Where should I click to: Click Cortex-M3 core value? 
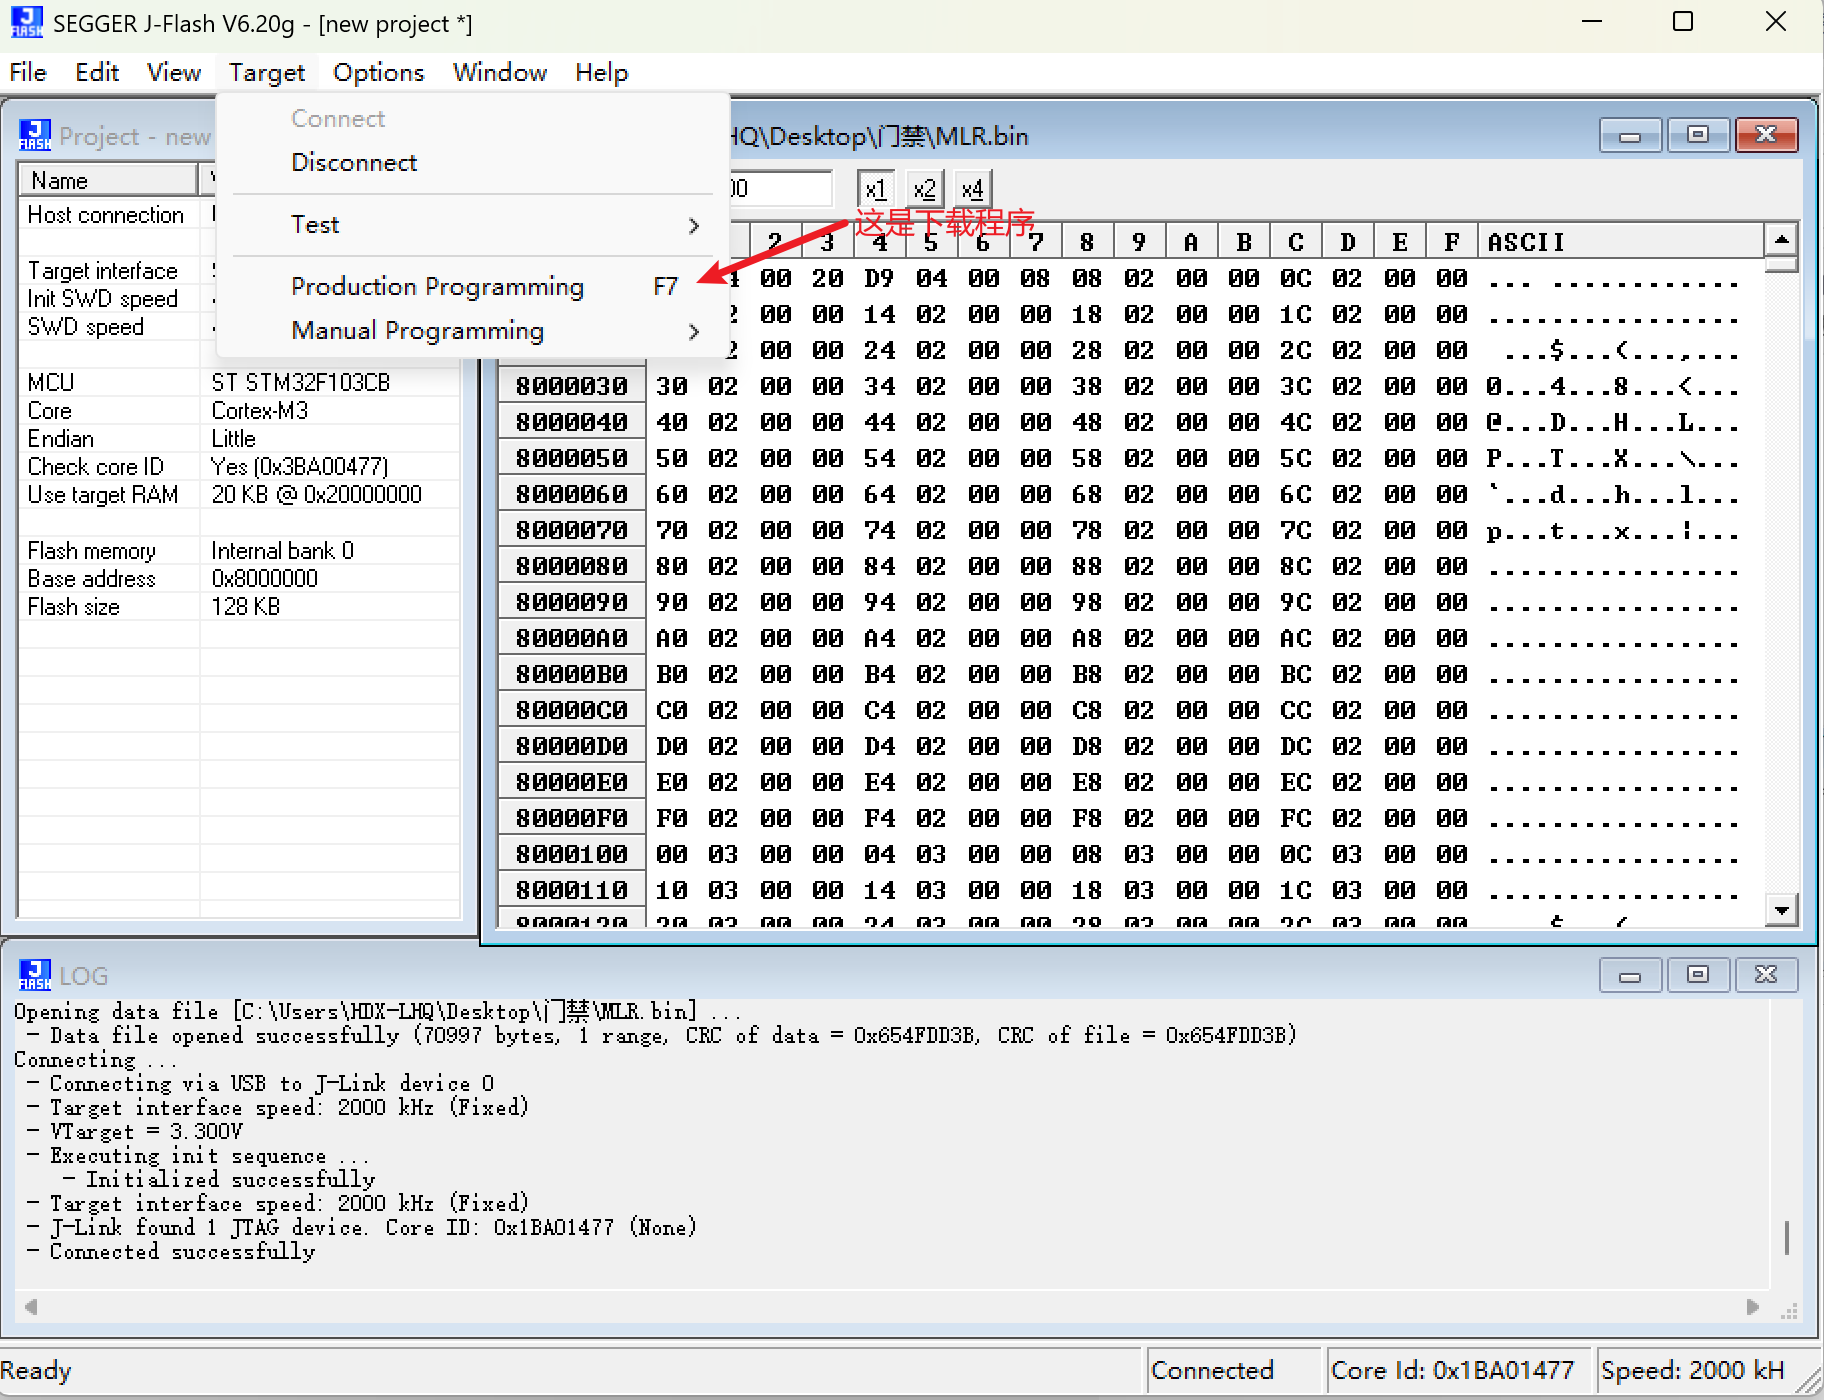[260, 411]
